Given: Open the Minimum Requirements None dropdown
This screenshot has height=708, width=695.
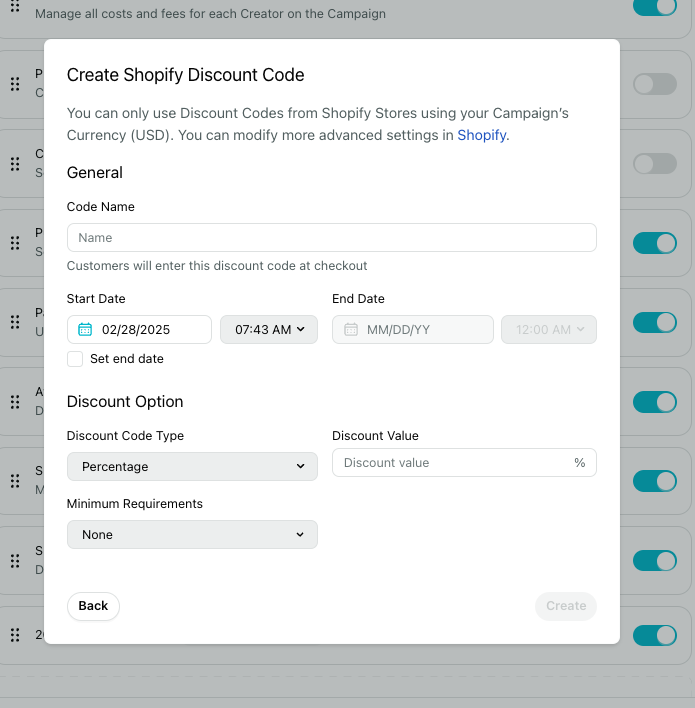Looking at the screenshot, I should click(x=192, y=535).
